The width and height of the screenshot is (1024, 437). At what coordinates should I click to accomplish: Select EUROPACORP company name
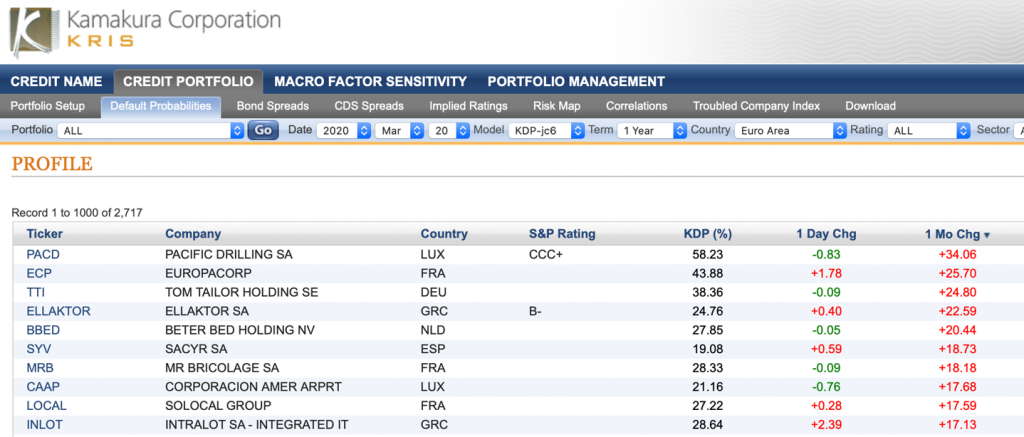point(208,274)
